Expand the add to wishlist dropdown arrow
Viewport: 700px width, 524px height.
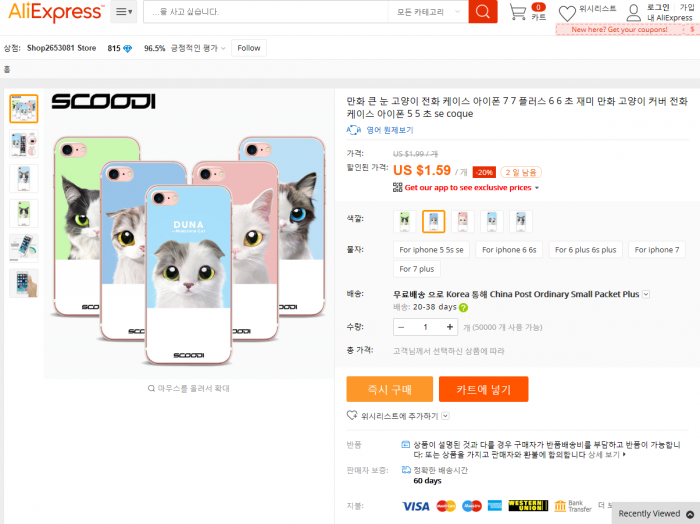point(445,416)
